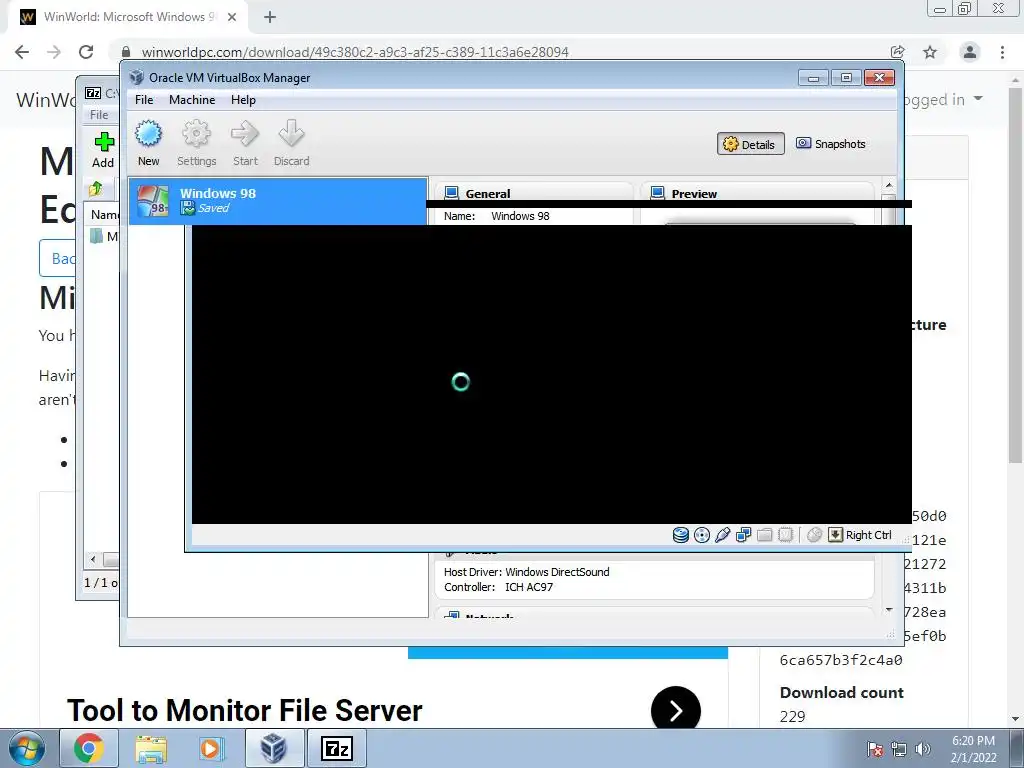Click the USB devices indicator icon
This screenshot has height=768, width=1024.
pyautogui.click(x=722, y=535)
